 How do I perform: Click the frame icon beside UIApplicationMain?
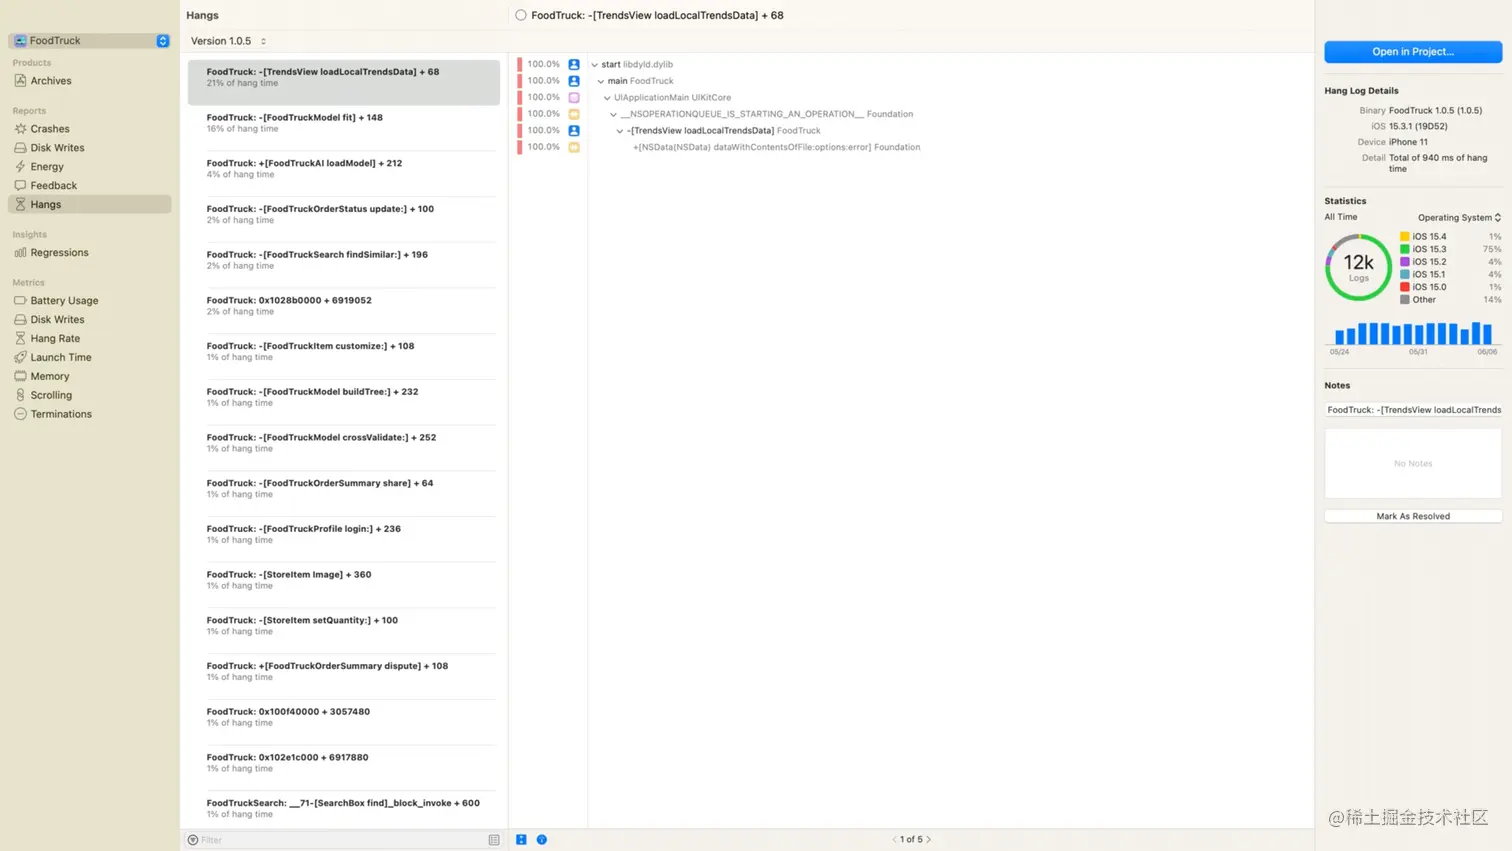[x=574, y=97]
